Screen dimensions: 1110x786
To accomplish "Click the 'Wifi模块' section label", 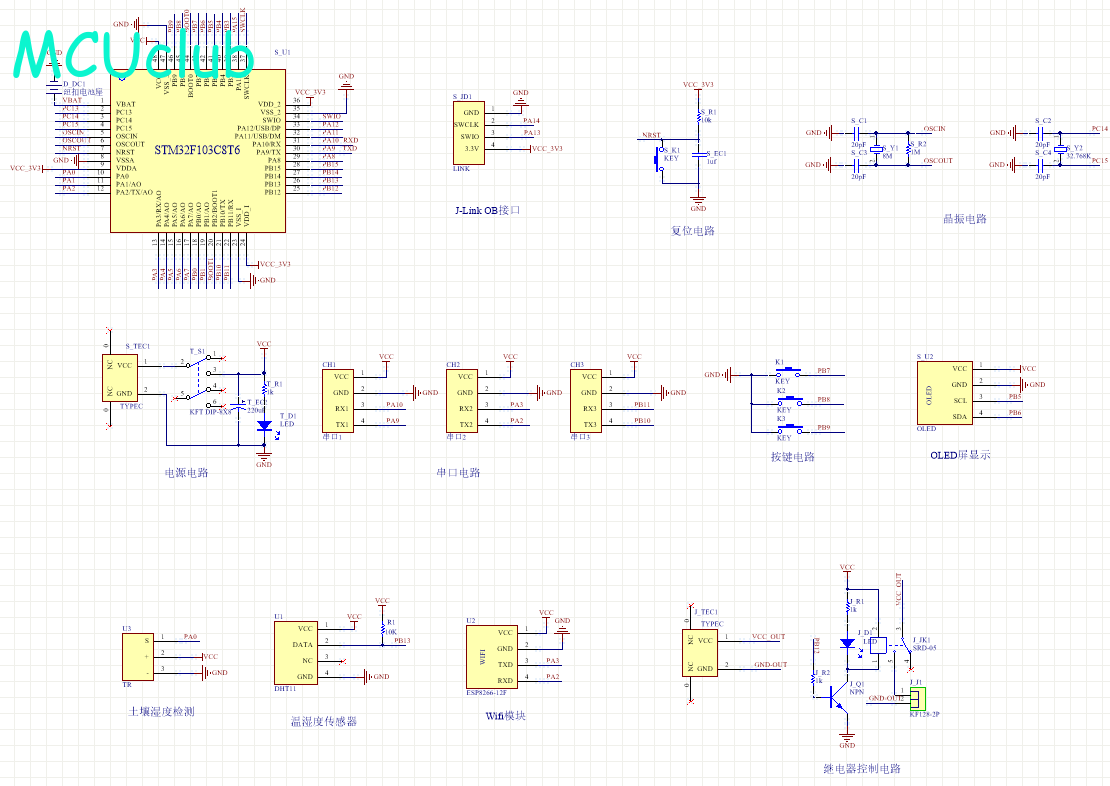I will click(x=505, y=716).
